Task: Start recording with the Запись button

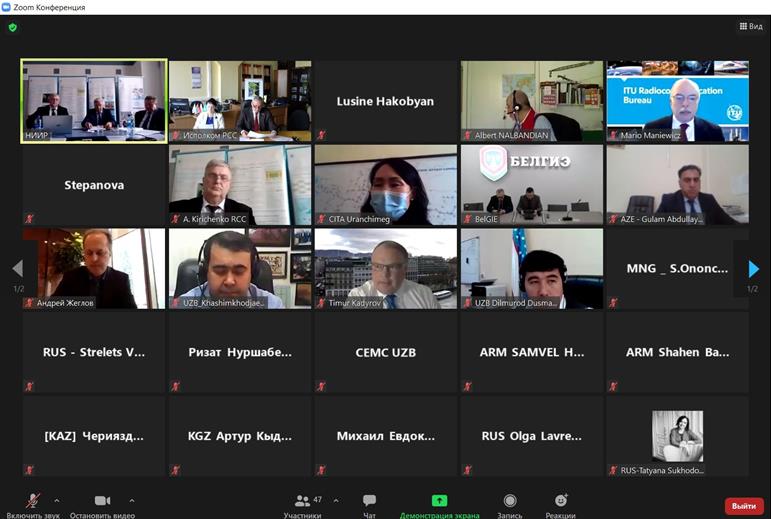Action: (509, 506)
